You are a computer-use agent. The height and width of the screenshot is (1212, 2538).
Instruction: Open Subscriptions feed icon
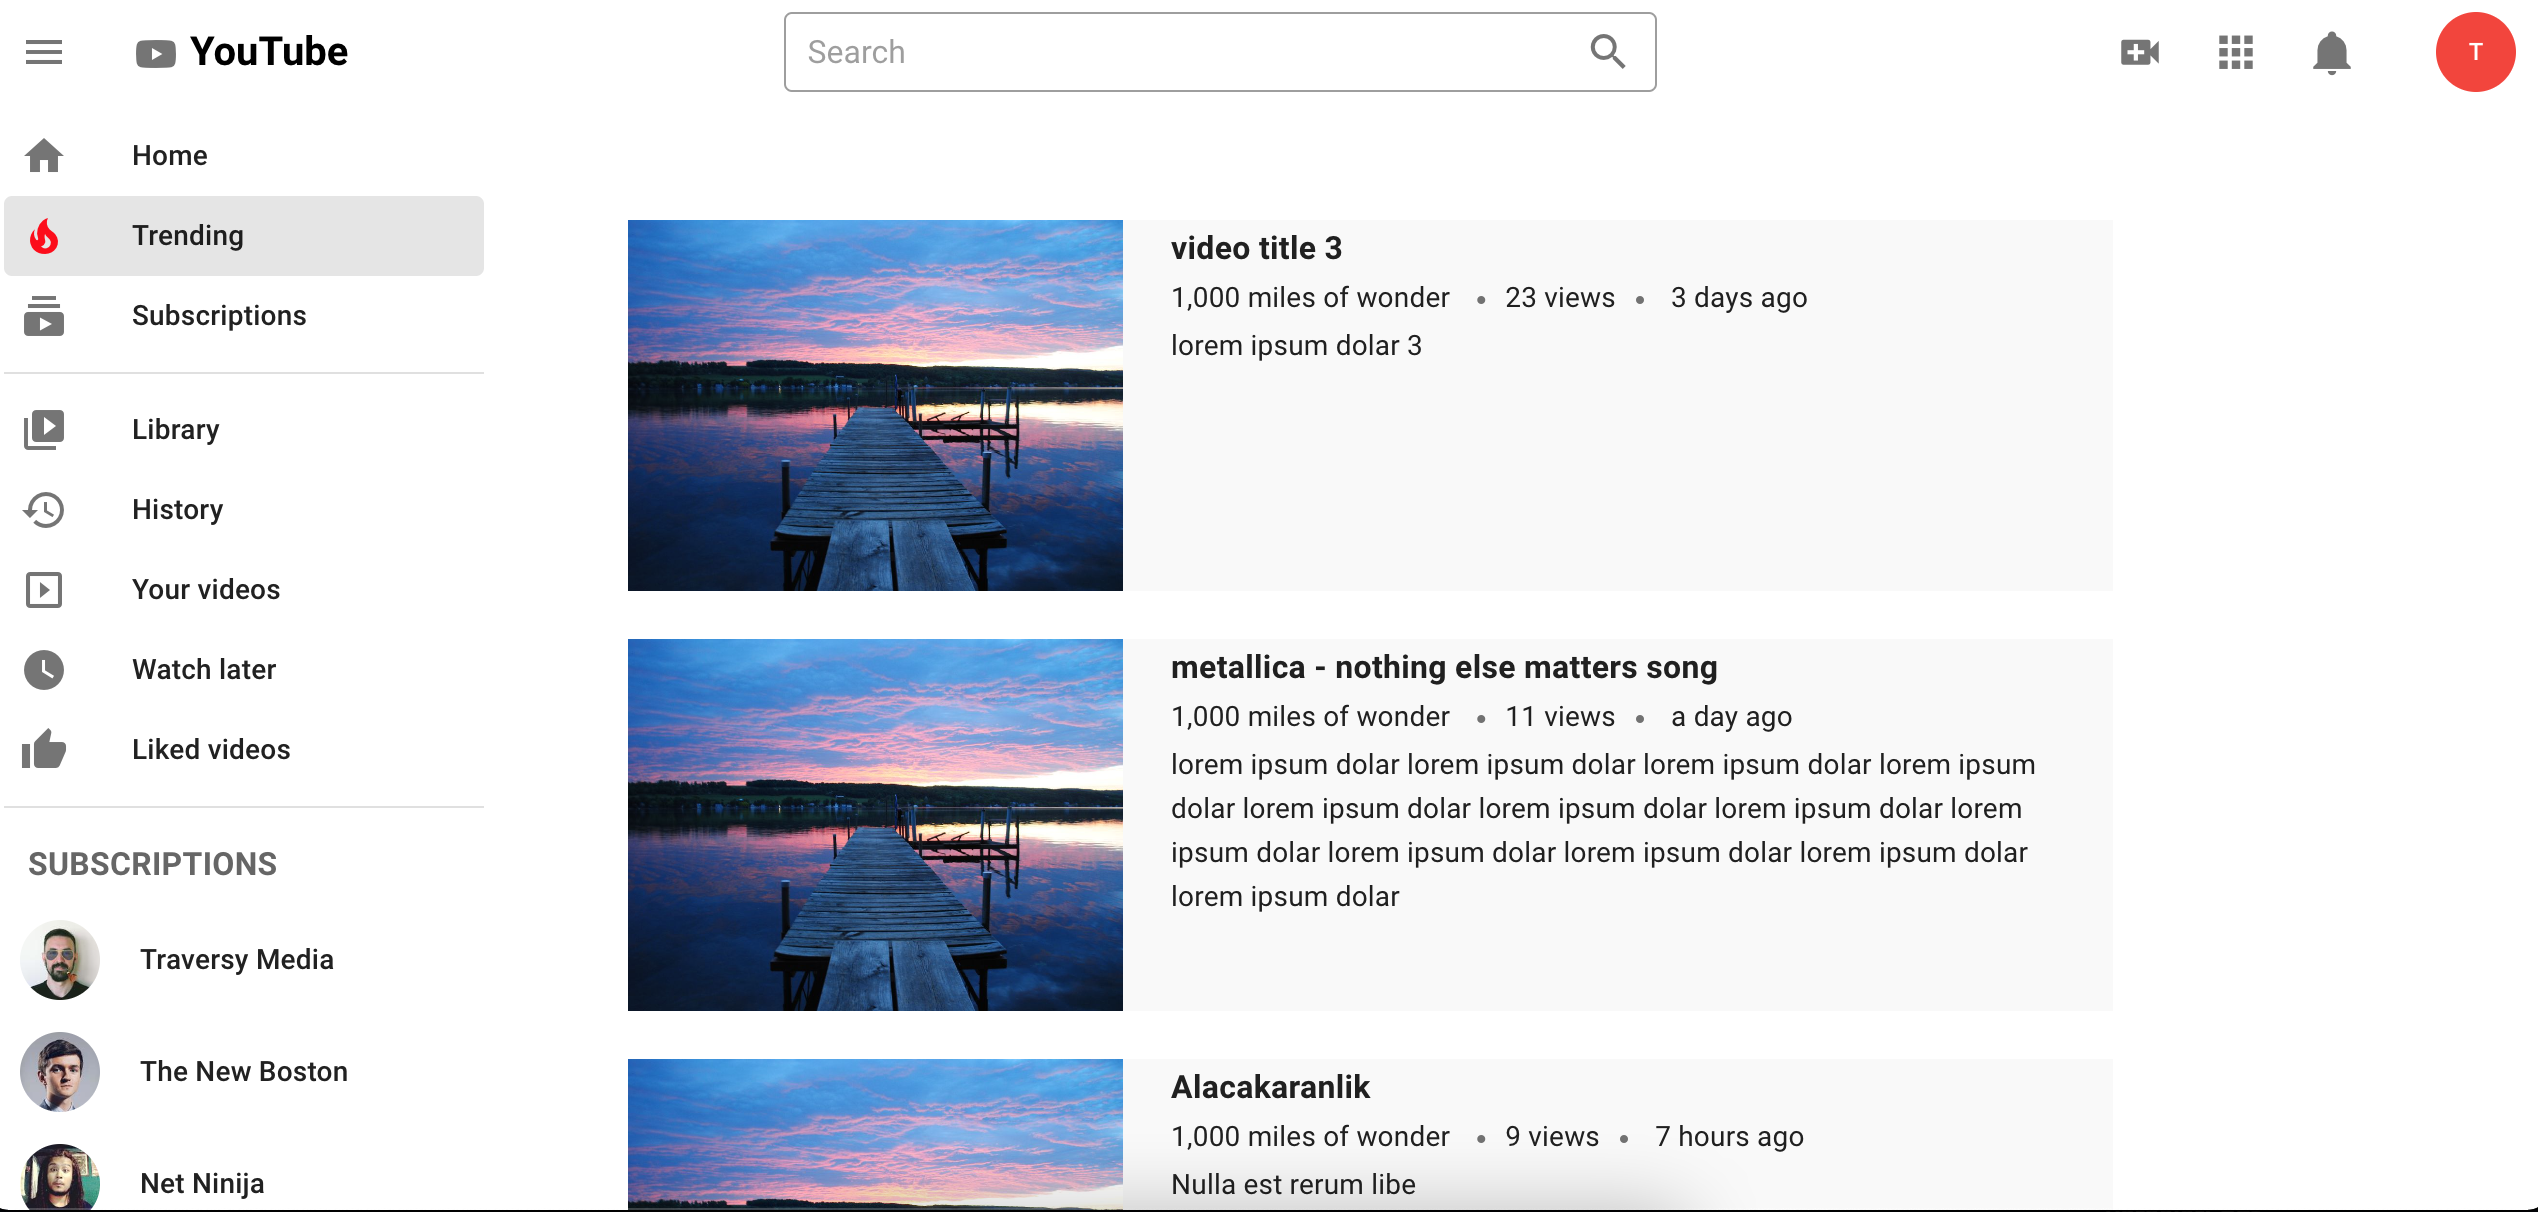(x=44, y=315)
